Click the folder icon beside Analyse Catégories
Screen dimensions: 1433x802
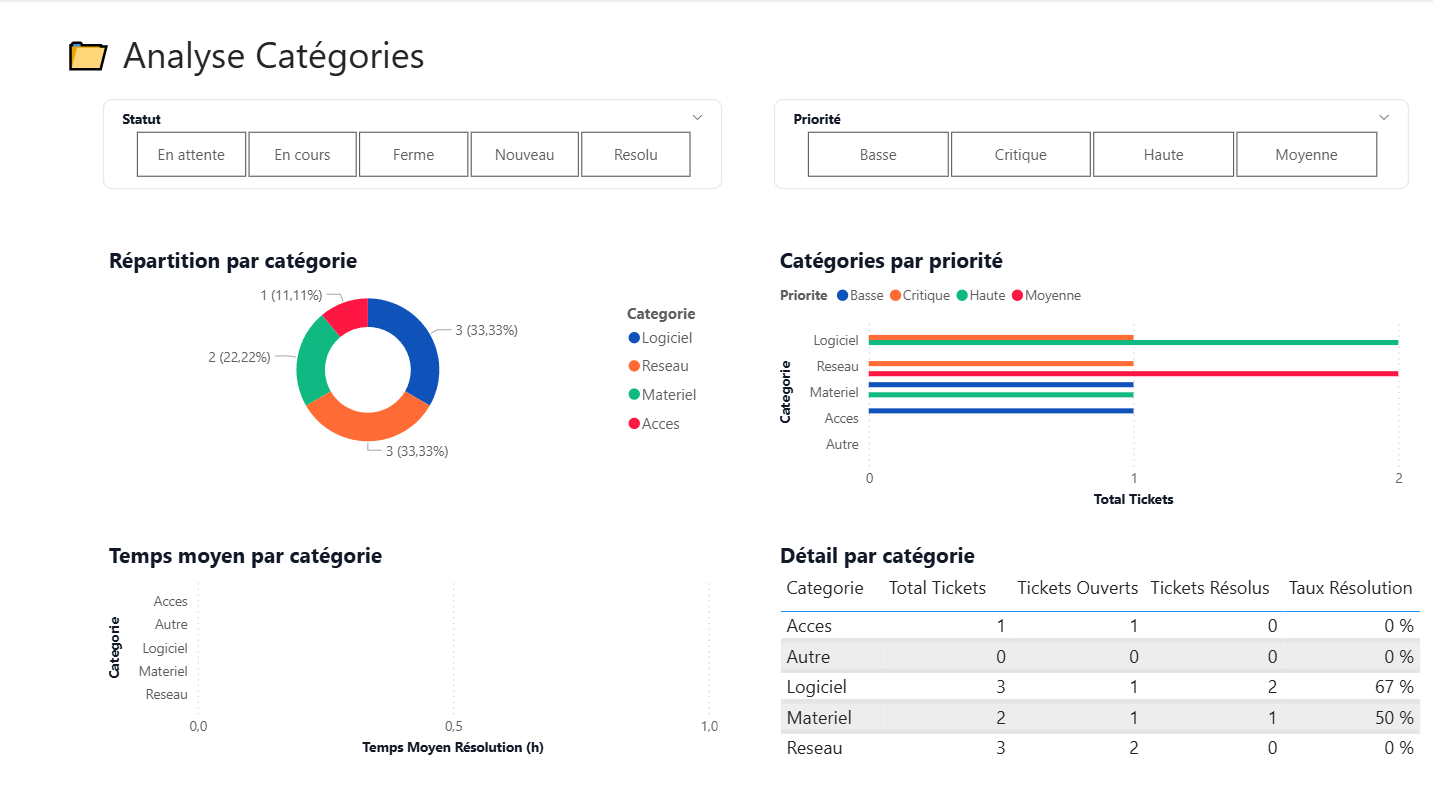point(87,57)
